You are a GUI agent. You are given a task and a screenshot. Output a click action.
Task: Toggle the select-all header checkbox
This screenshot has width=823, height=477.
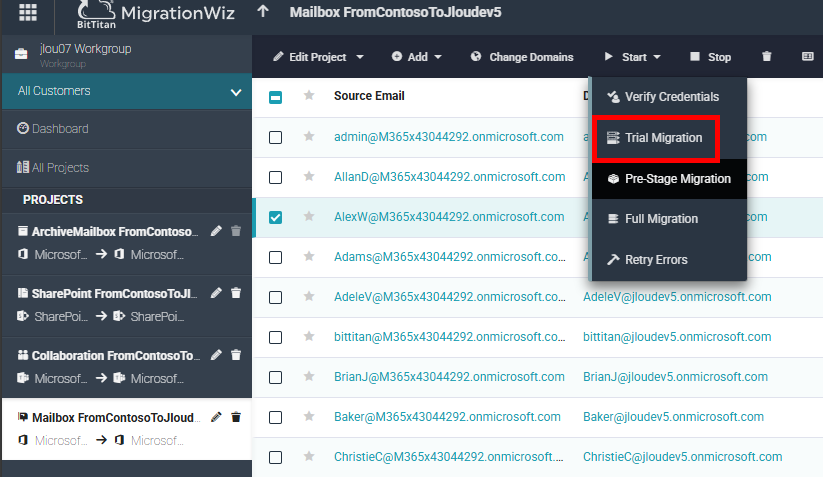276,97
